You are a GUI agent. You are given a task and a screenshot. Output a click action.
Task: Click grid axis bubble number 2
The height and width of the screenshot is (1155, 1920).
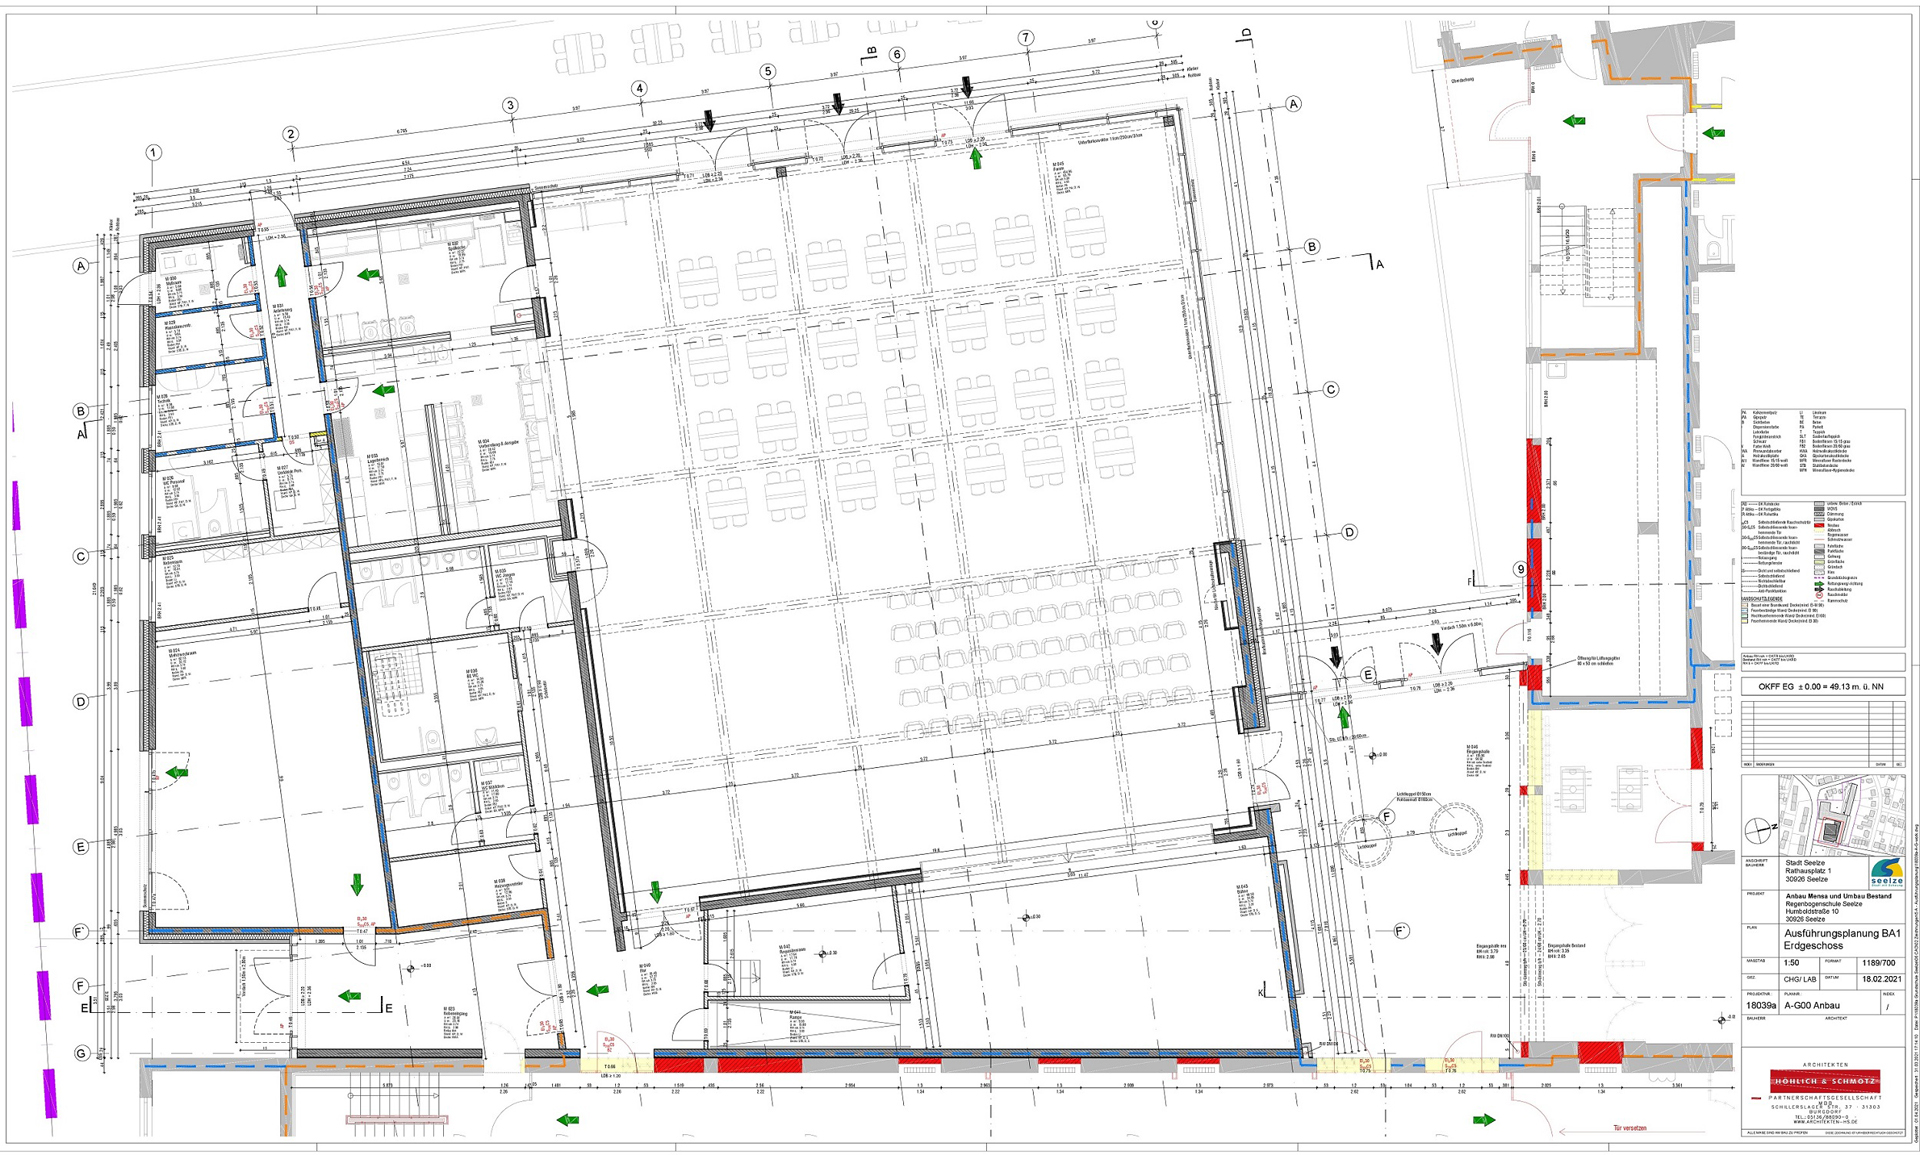pos(290,134)
